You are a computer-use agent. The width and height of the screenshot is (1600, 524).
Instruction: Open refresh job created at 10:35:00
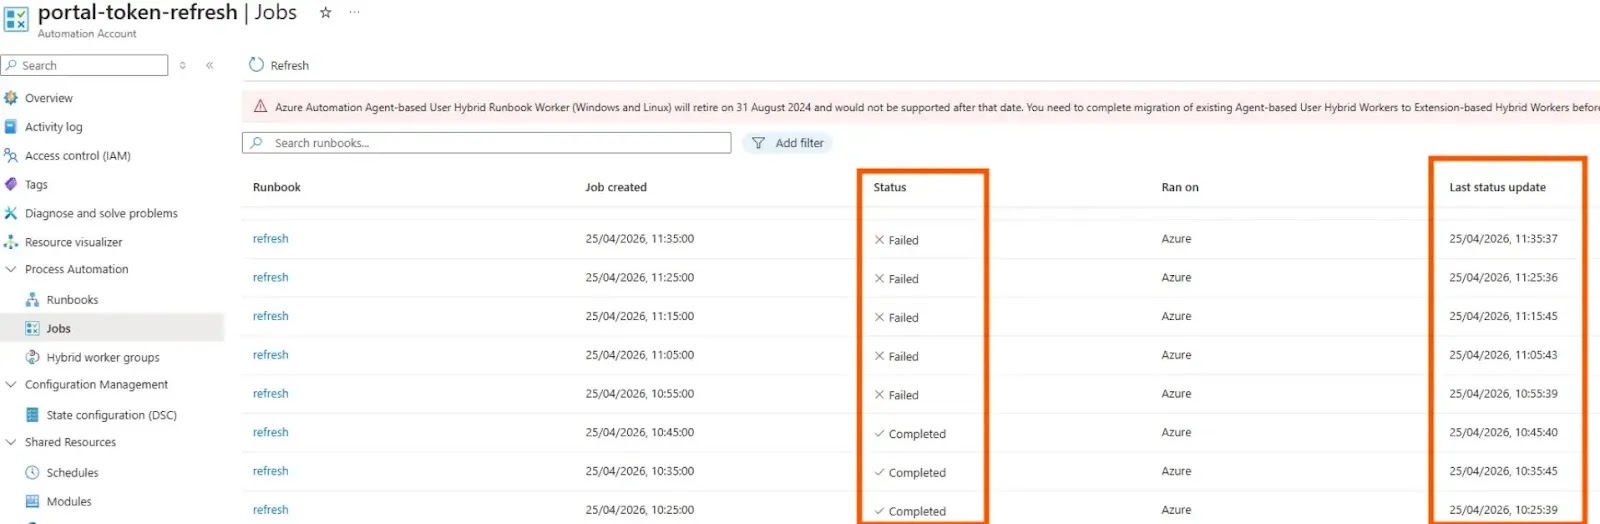click(x=270, y=471)
